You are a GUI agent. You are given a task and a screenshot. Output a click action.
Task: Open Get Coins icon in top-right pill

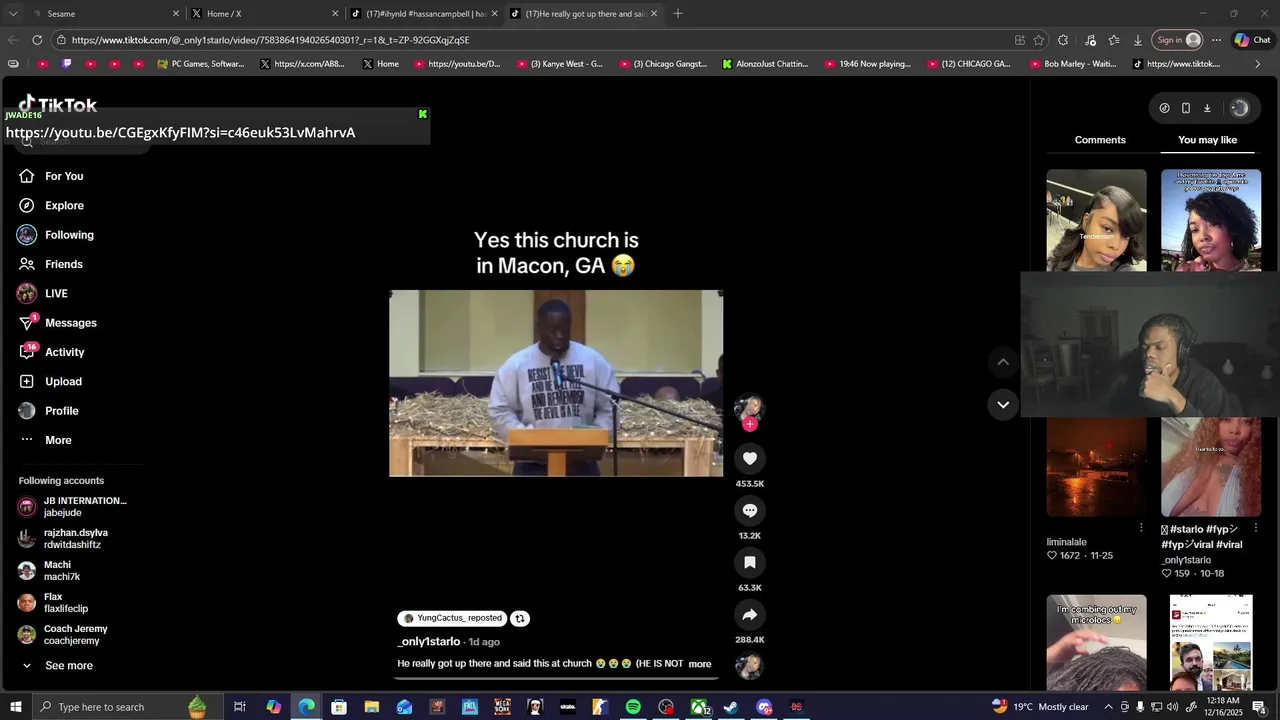pos(1164,108)
